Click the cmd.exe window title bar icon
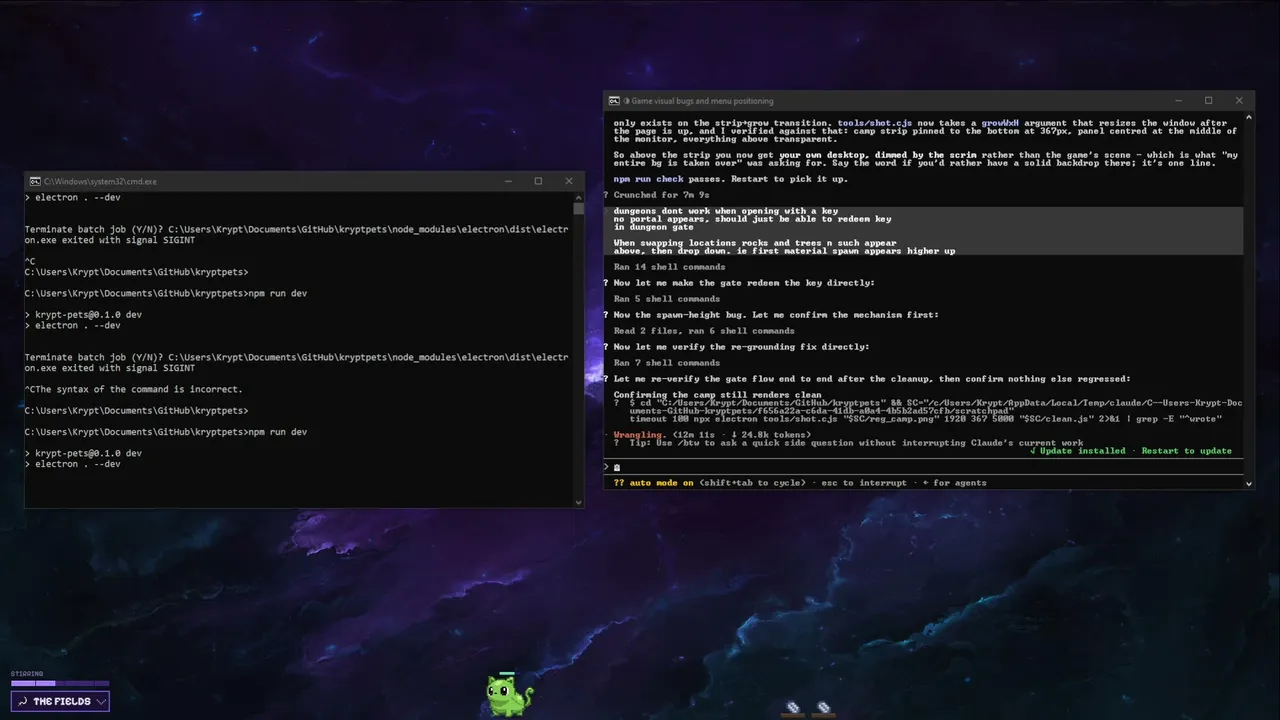The height and width of the screenshot is (720, 1280). pyautogui.click(x=35, y=181)
